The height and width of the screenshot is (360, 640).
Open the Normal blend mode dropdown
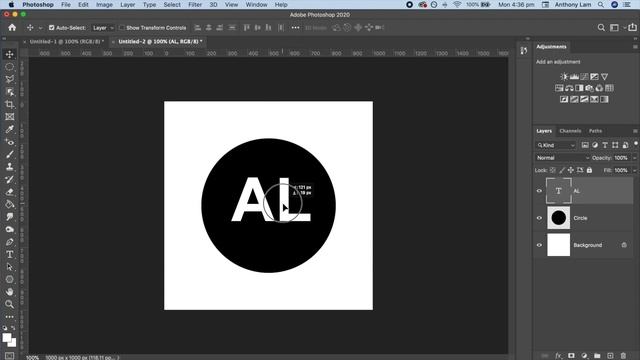click(x=562, y=158)
